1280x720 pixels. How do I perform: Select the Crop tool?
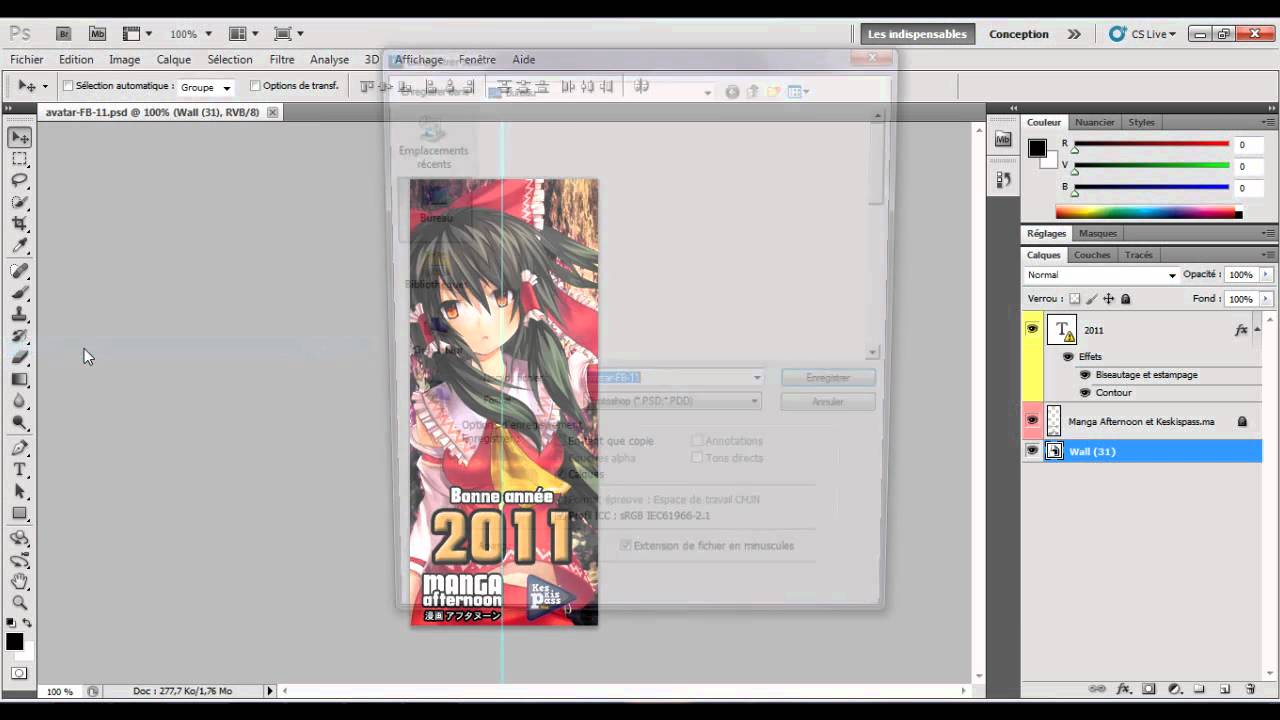[20, 224]
